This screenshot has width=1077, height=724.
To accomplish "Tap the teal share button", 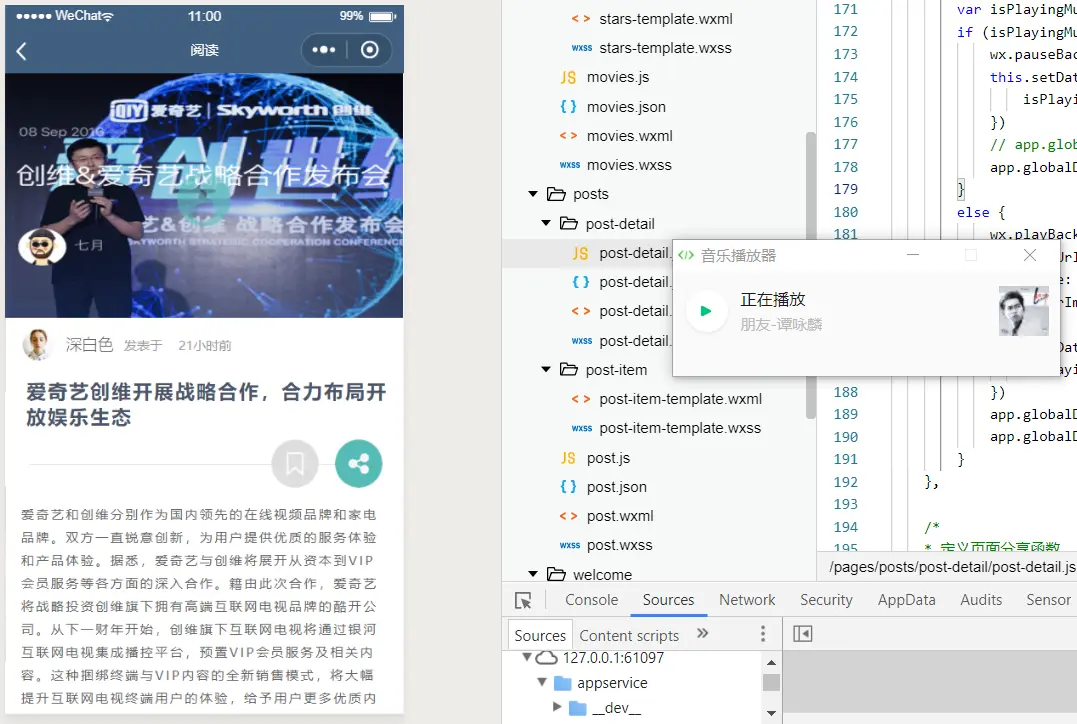I will pos(359,464).
